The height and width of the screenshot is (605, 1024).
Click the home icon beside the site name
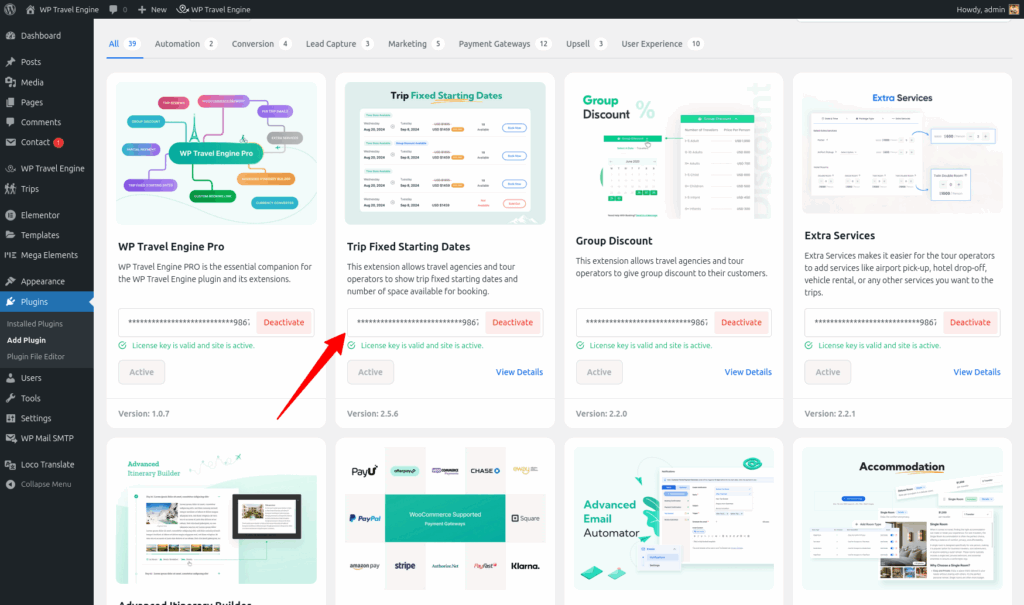click(30, 9)
